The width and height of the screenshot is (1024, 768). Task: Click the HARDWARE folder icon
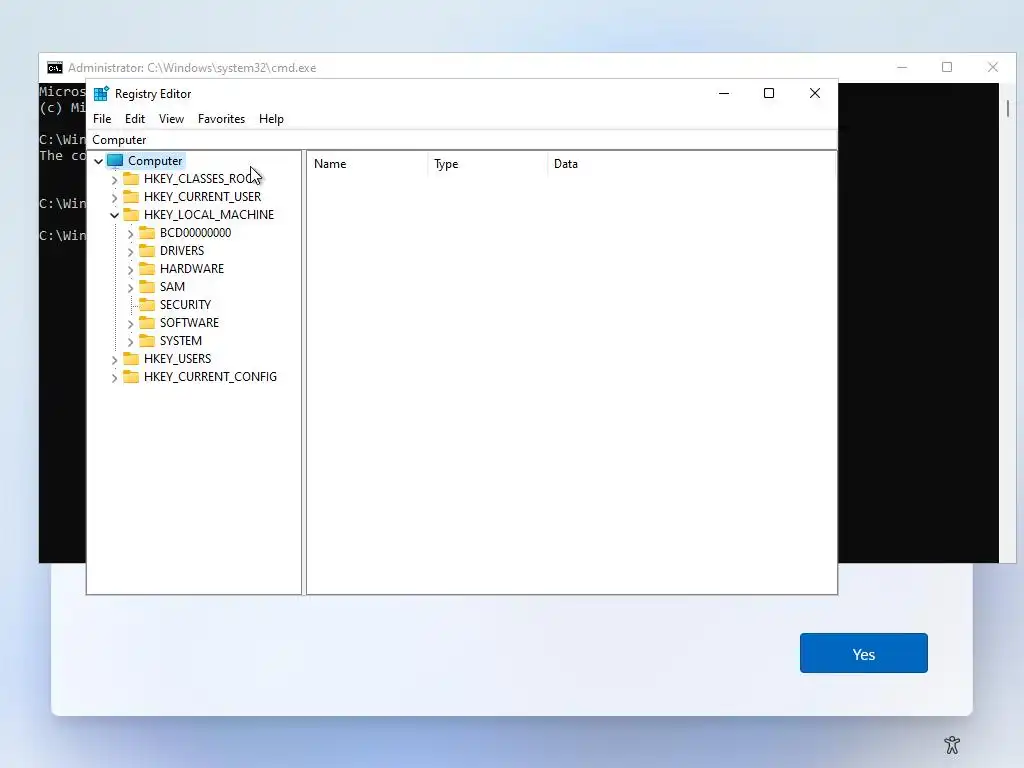click(x=147, y=268)
